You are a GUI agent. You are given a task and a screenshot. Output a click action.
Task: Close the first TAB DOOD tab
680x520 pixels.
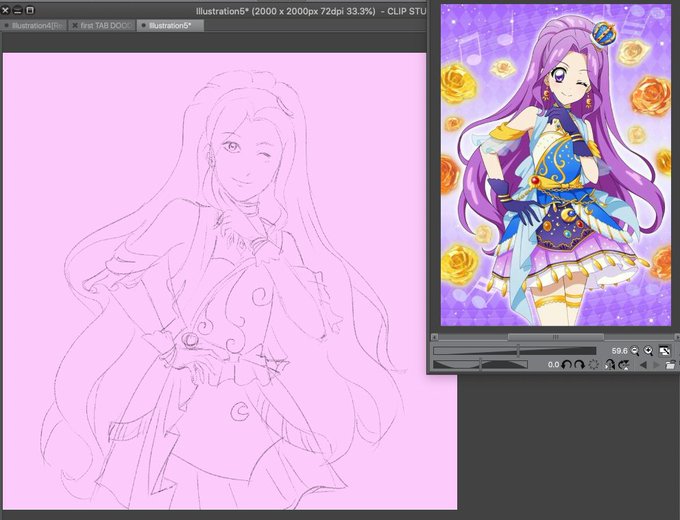75,26
